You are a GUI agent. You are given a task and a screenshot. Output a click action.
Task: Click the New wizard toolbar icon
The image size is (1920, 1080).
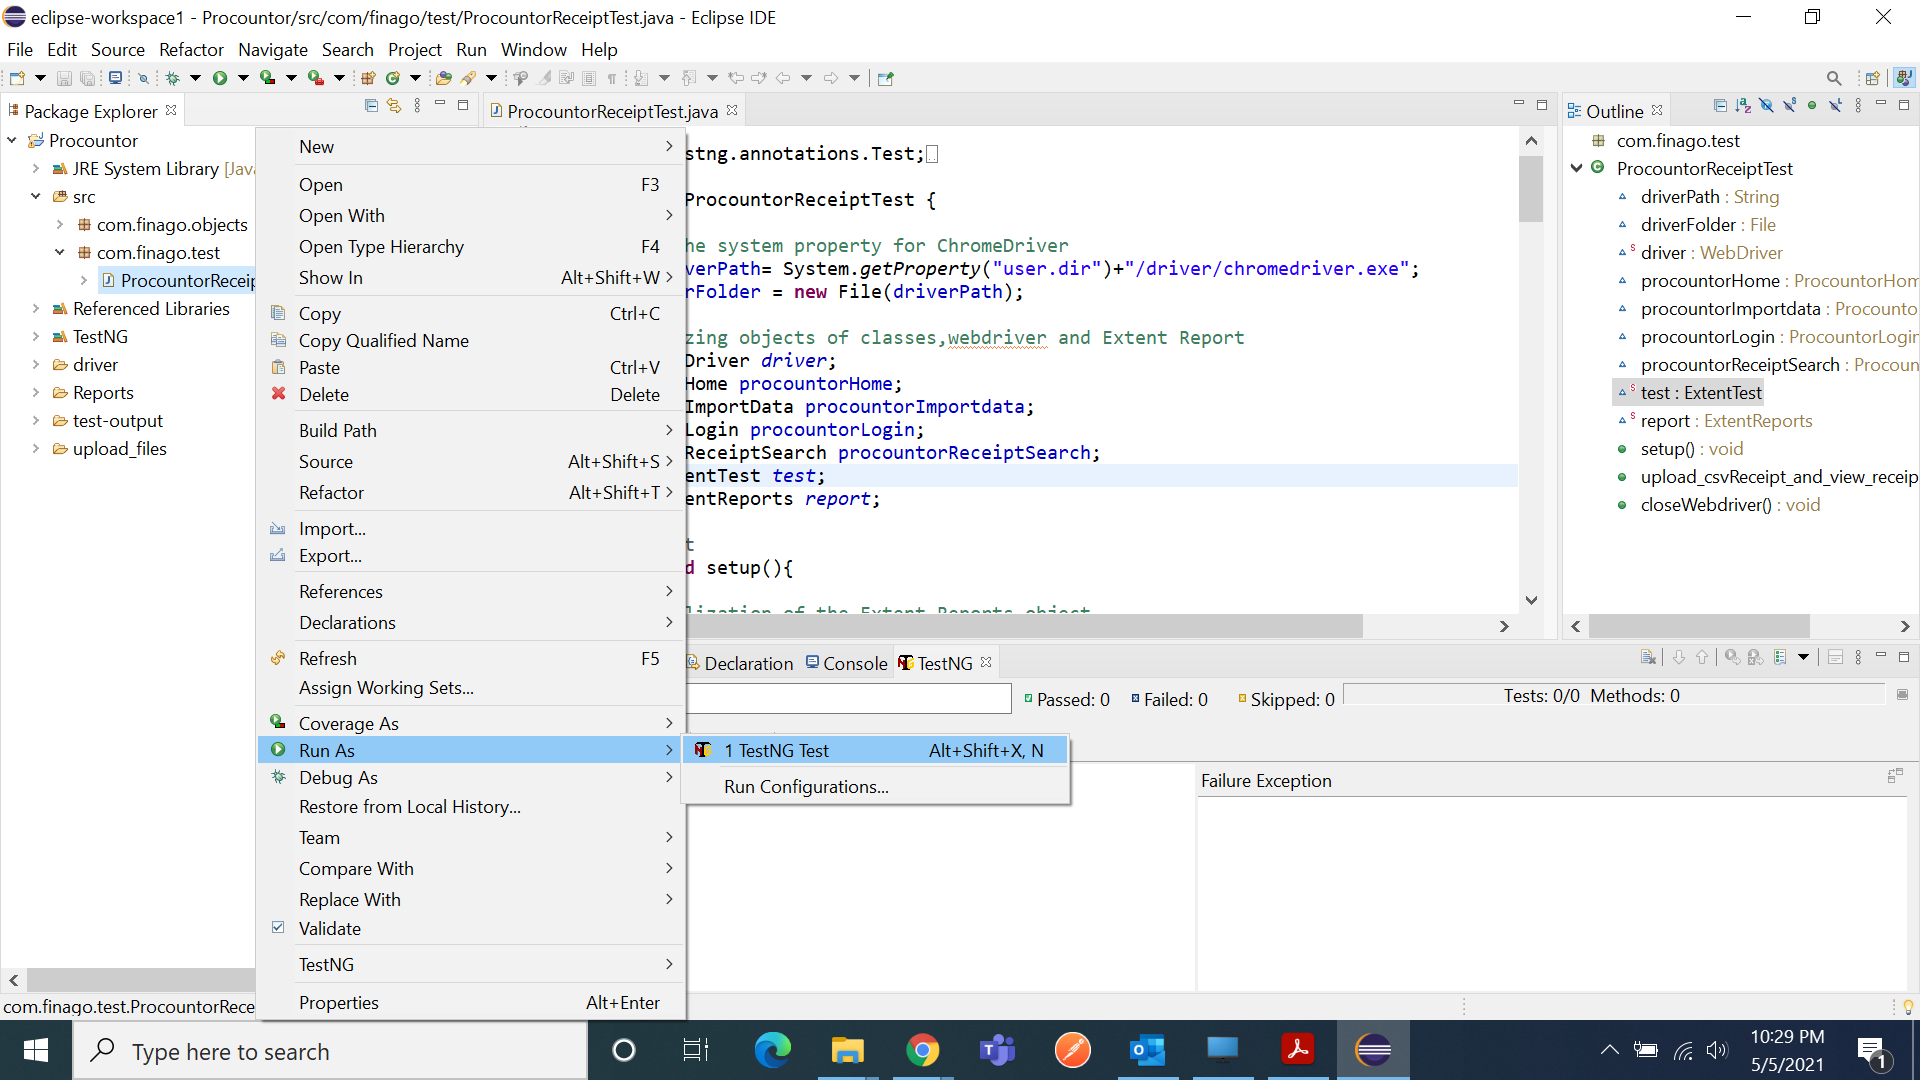(17, 78)
